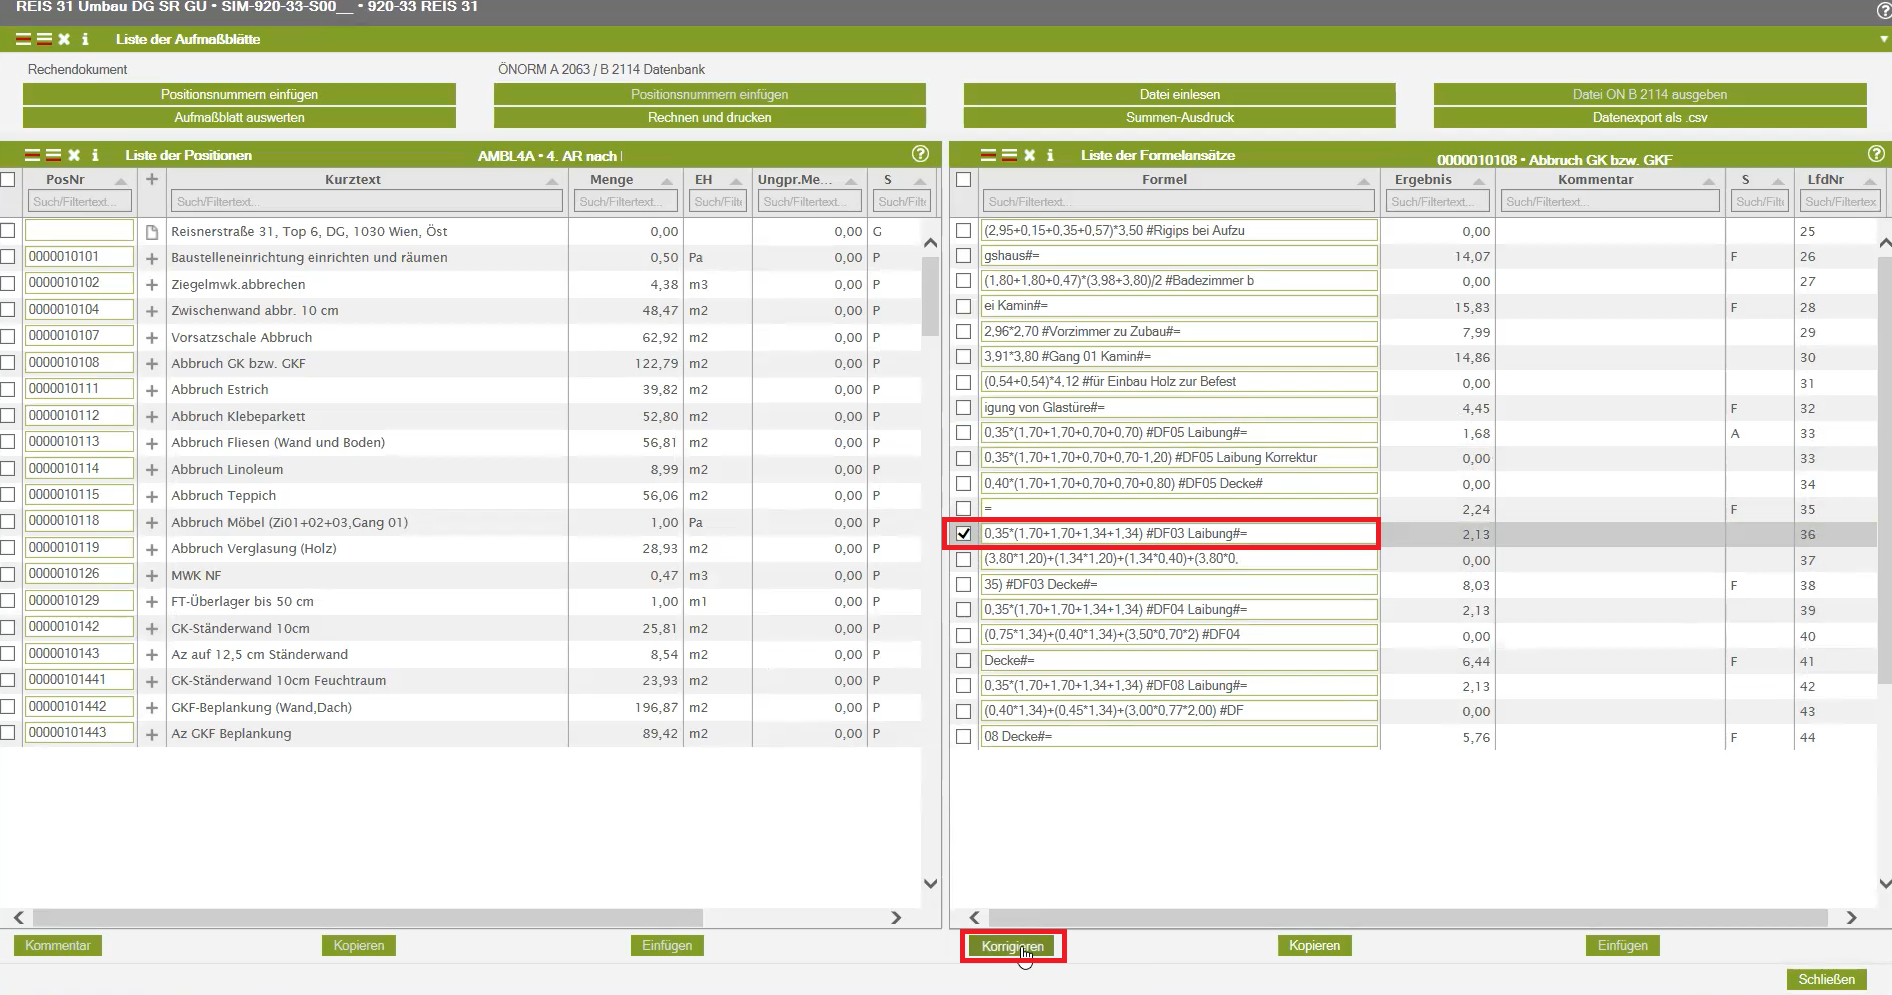Click the info icon in Liste der Aufmaßblätter header
This screenshot has height=995, width=1892.
tap(85, 39)
